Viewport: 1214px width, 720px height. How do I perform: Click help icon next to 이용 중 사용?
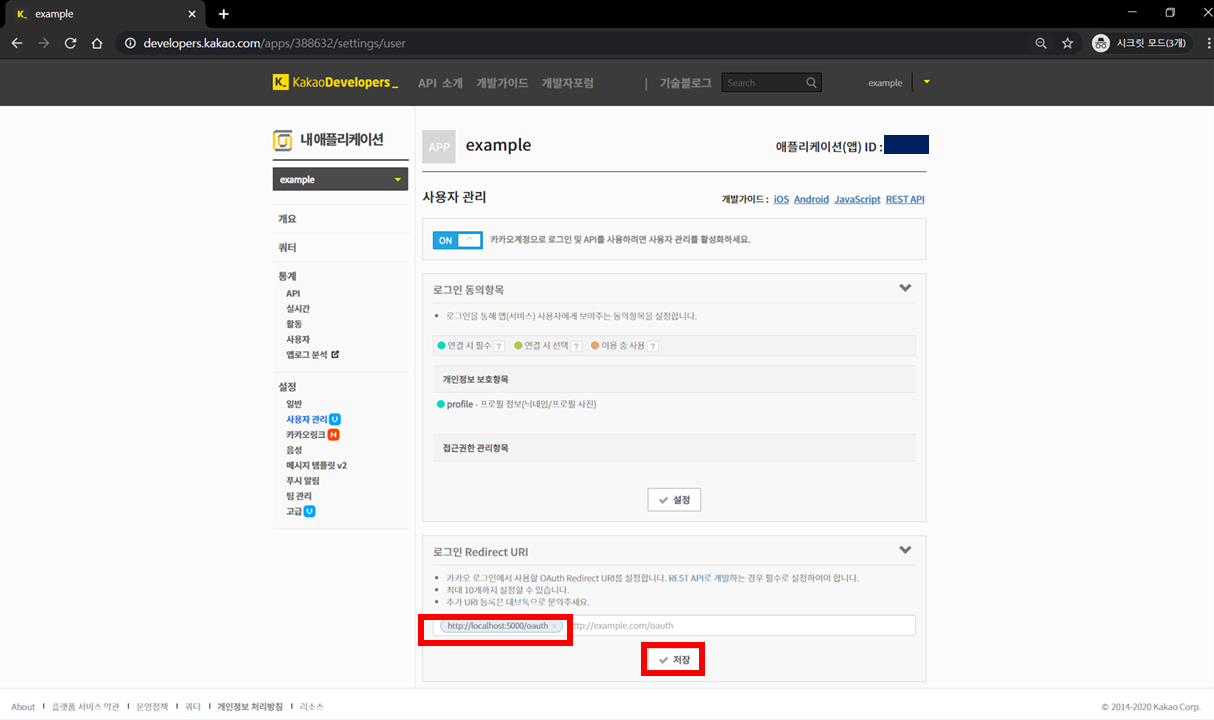[653, 346]
